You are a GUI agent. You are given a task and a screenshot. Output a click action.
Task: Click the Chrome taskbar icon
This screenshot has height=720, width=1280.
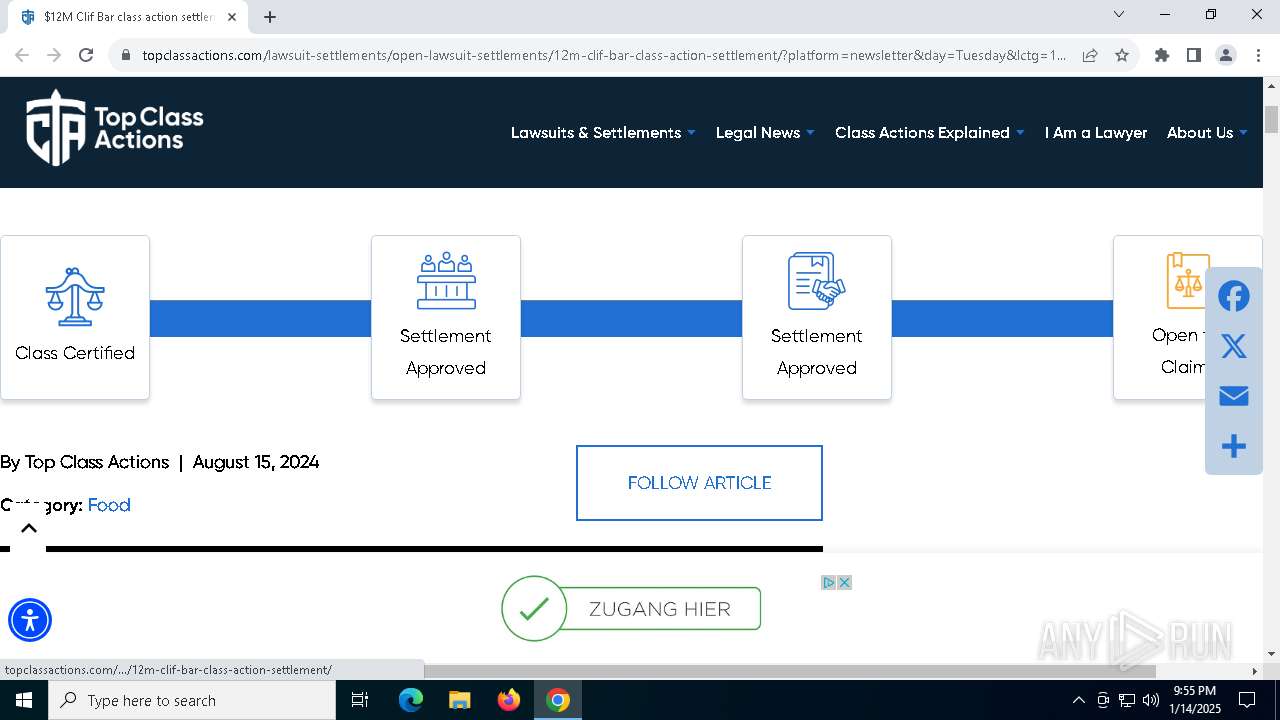(x=558, y=700)
